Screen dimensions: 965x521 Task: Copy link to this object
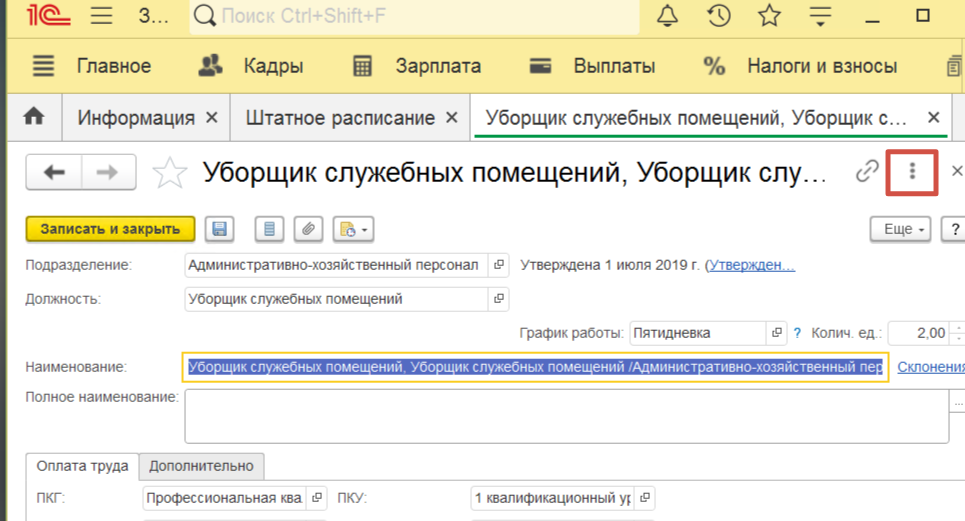tap(867, 171)
